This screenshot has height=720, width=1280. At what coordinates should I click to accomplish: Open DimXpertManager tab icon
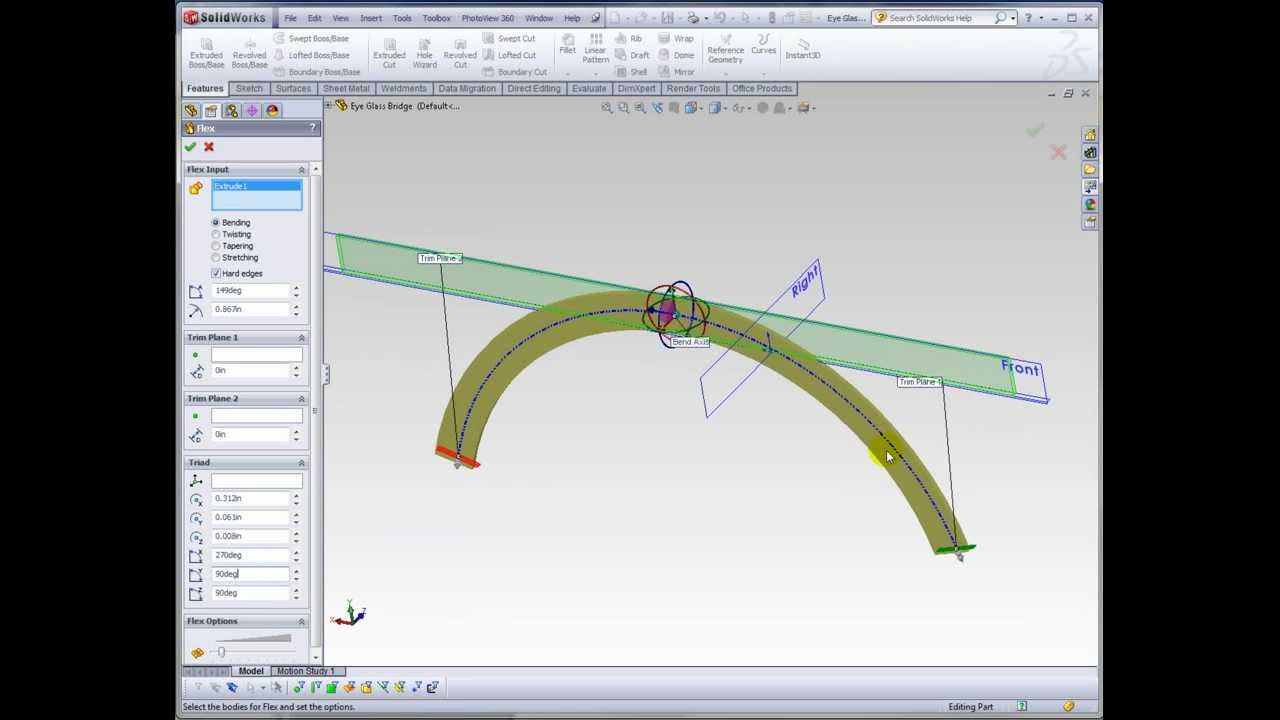tap(252, 111)
